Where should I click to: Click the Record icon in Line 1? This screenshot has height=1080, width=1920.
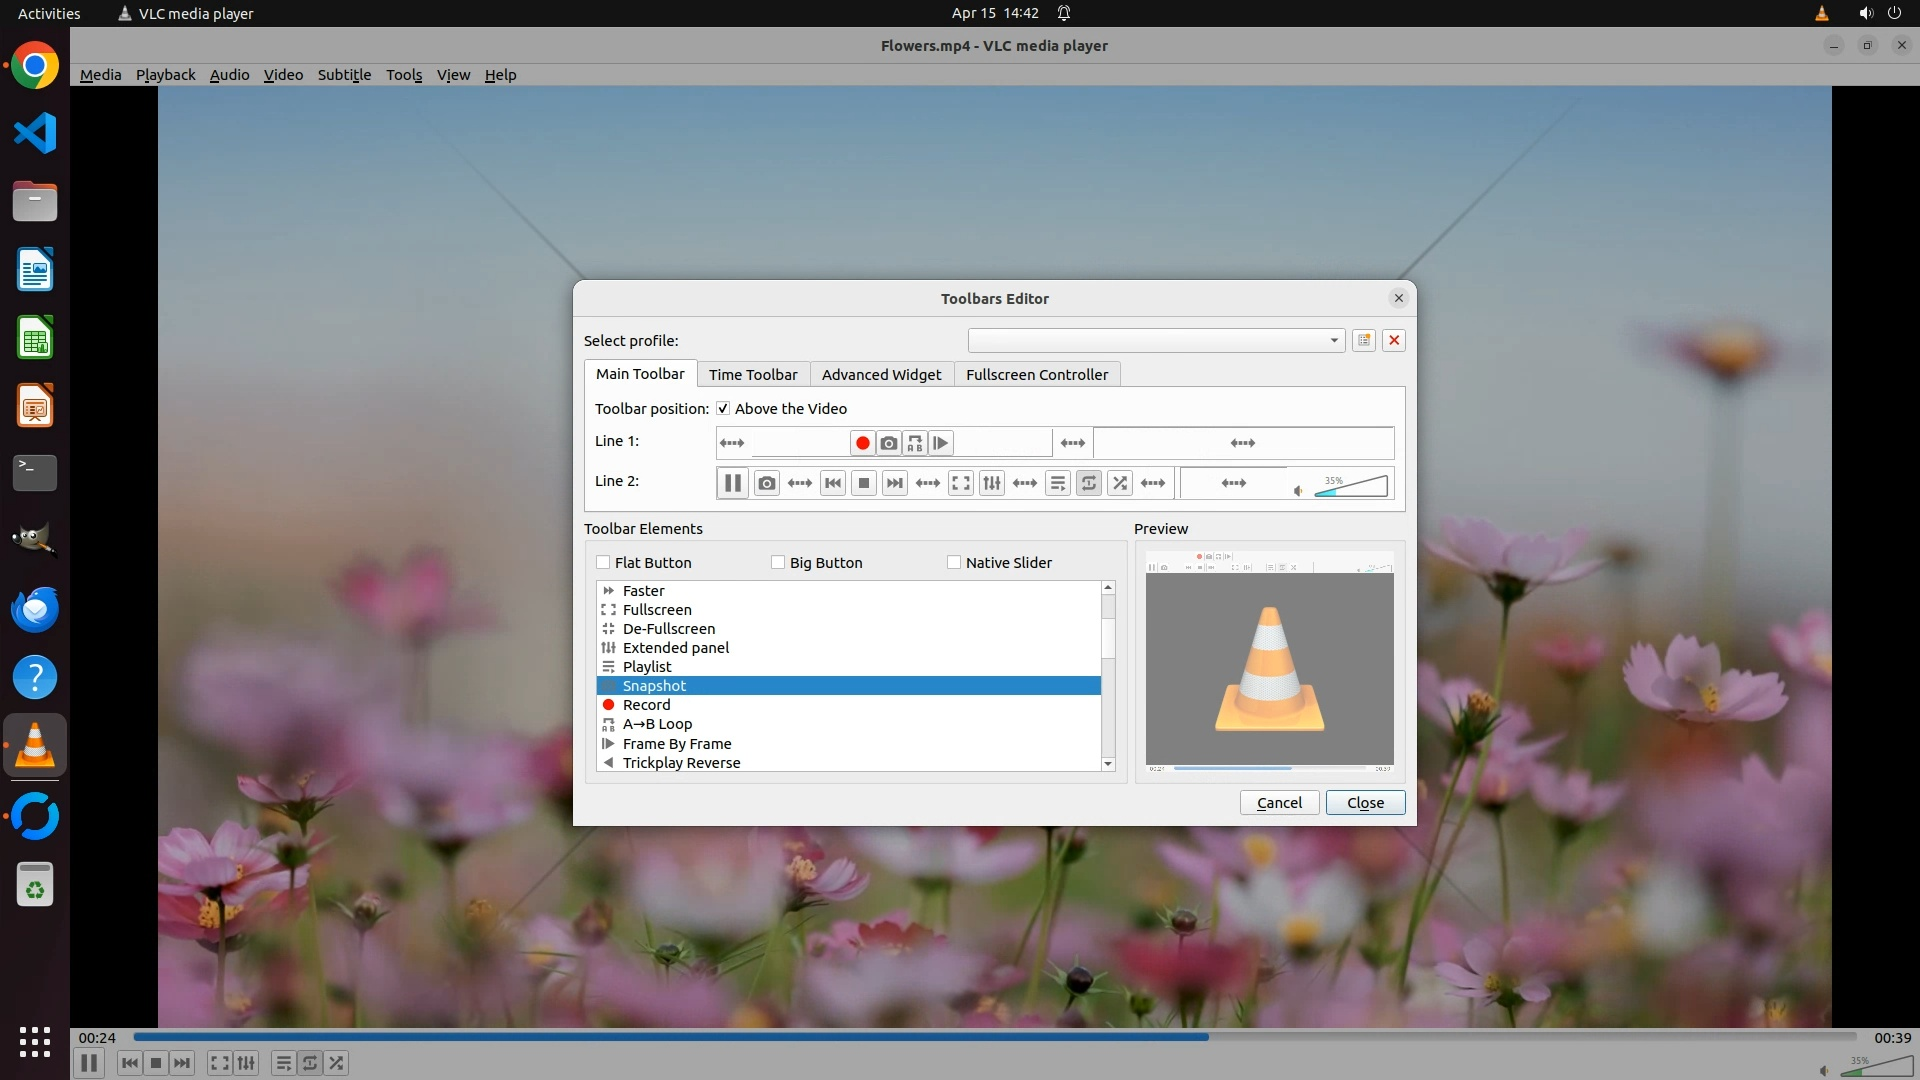pyautogui.click(x=862, y=443)
